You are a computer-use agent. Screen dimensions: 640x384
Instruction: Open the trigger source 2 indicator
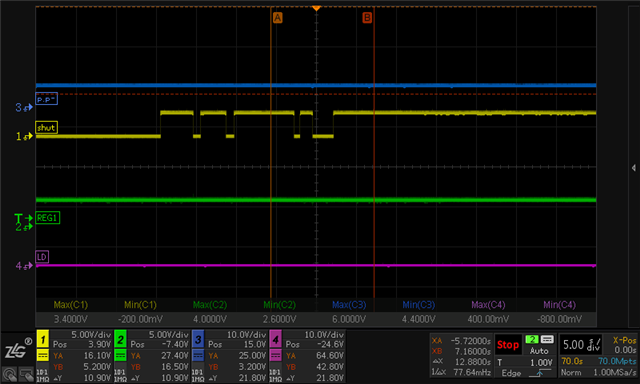[531, 340]
